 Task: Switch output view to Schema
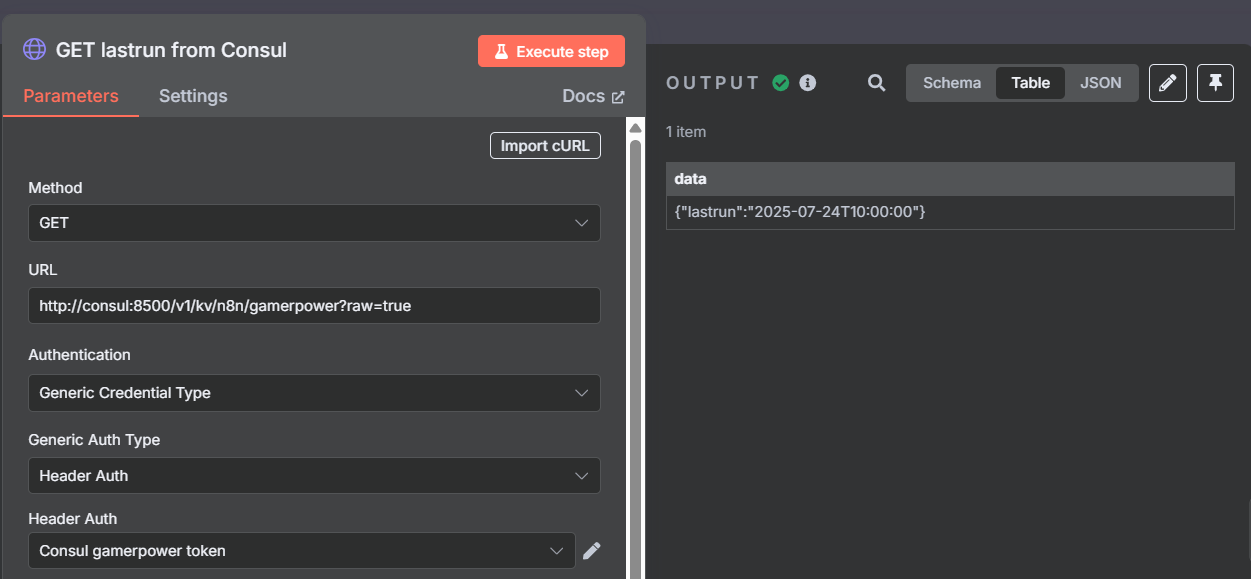tap(951, 83)
